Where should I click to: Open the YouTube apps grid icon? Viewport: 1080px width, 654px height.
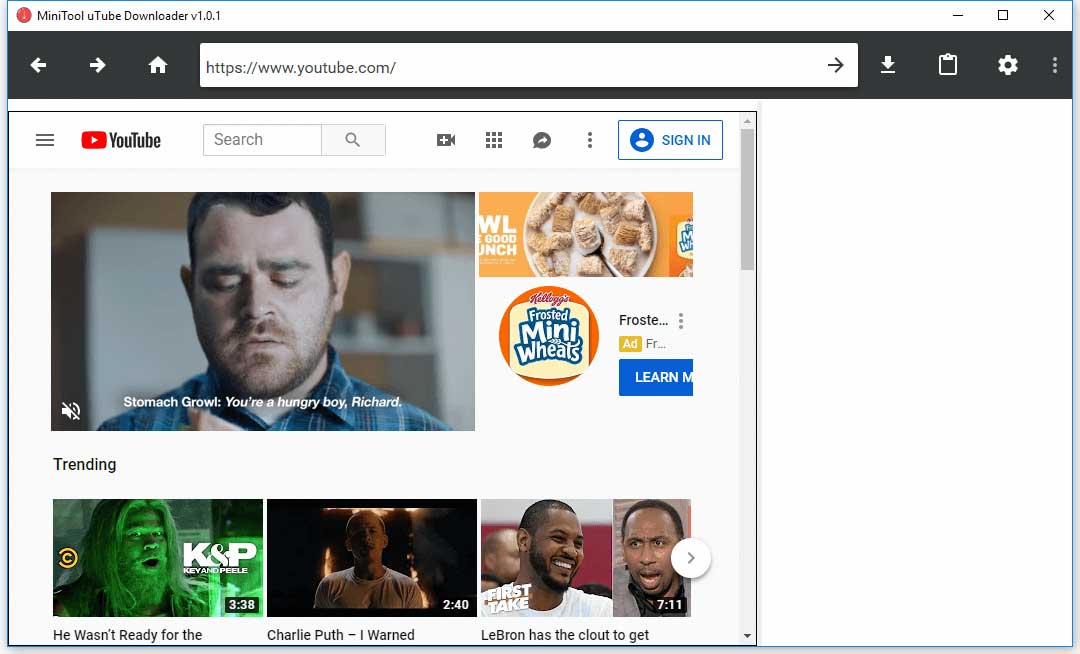[x=494, y=140]
